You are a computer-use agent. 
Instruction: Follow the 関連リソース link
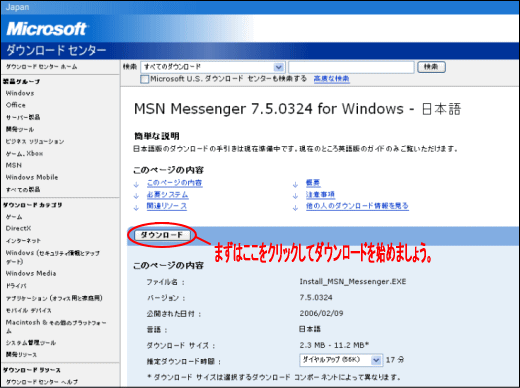click(x=167, y=206)
